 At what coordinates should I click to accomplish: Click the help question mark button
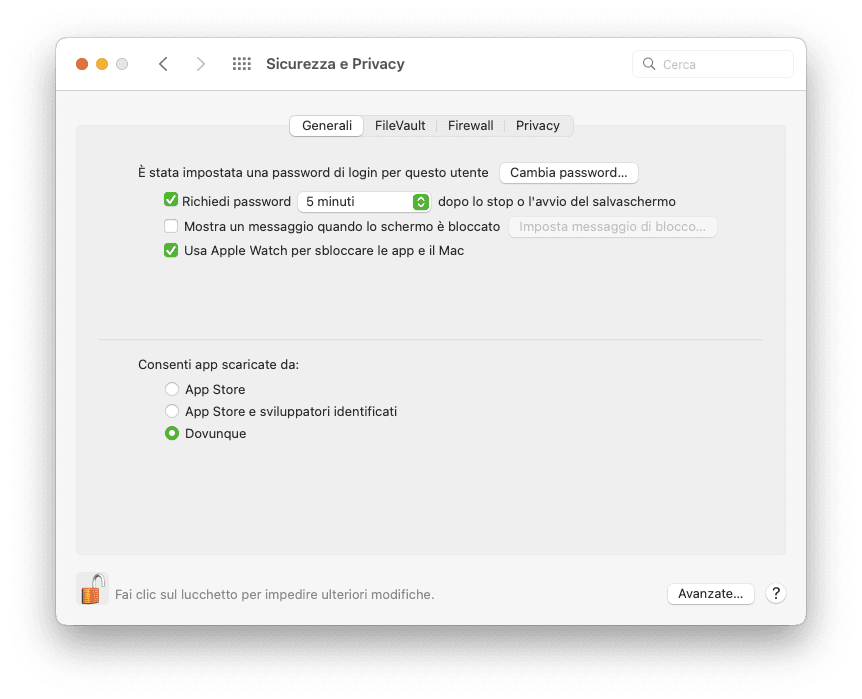776,593
